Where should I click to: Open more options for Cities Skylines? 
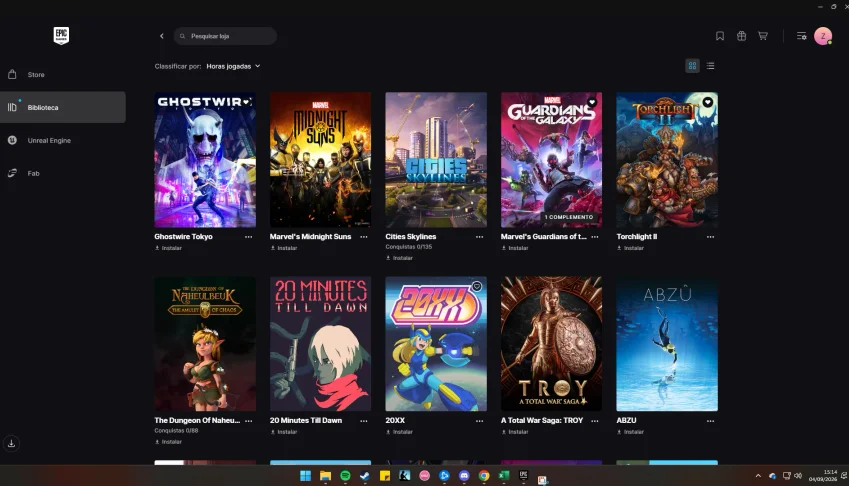point(480,237)
